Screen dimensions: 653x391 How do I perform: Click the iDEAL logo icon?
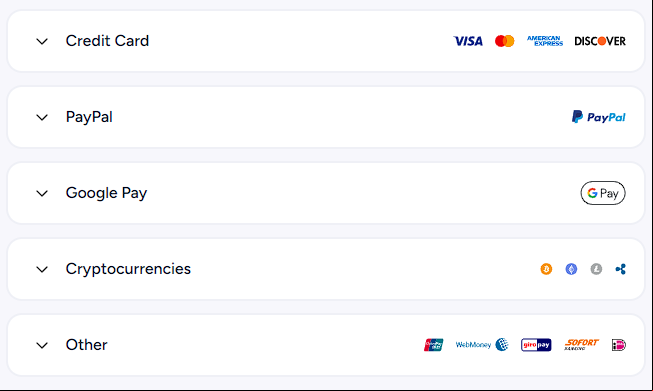(619, 345)
